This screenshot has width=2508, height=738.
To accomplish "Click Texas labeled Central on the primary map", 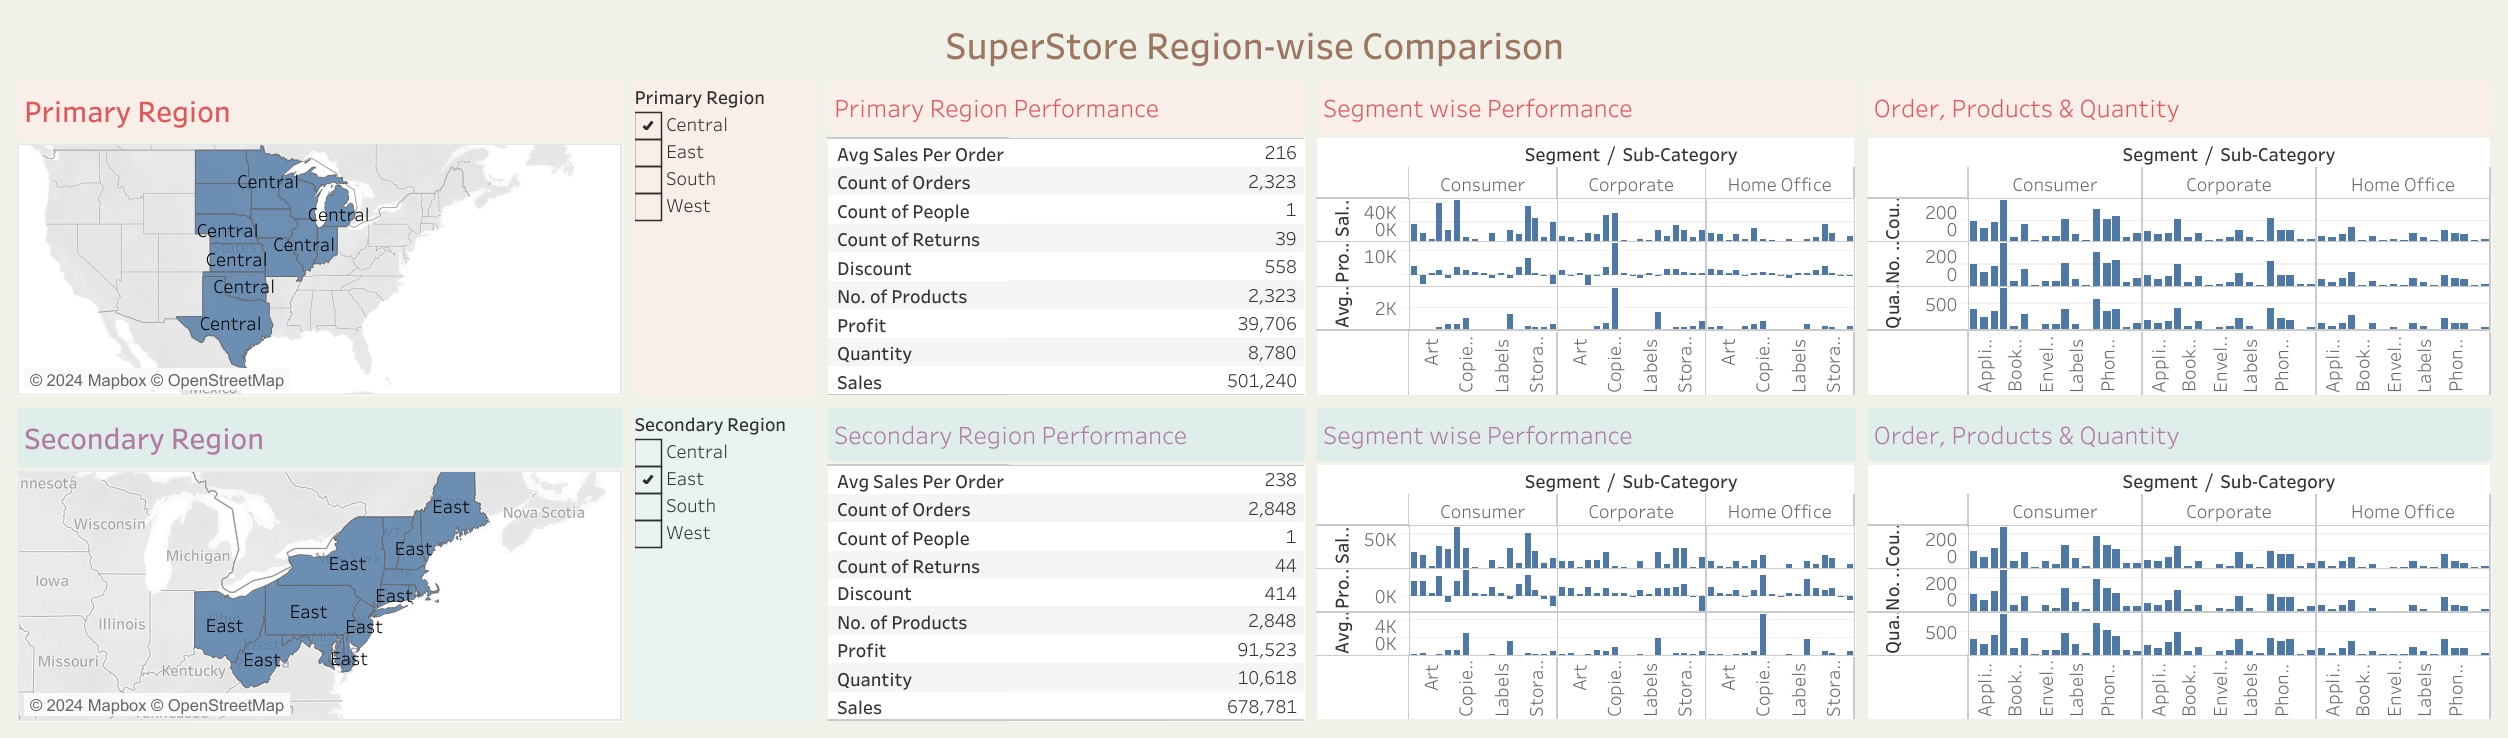I will click(230, 325).
